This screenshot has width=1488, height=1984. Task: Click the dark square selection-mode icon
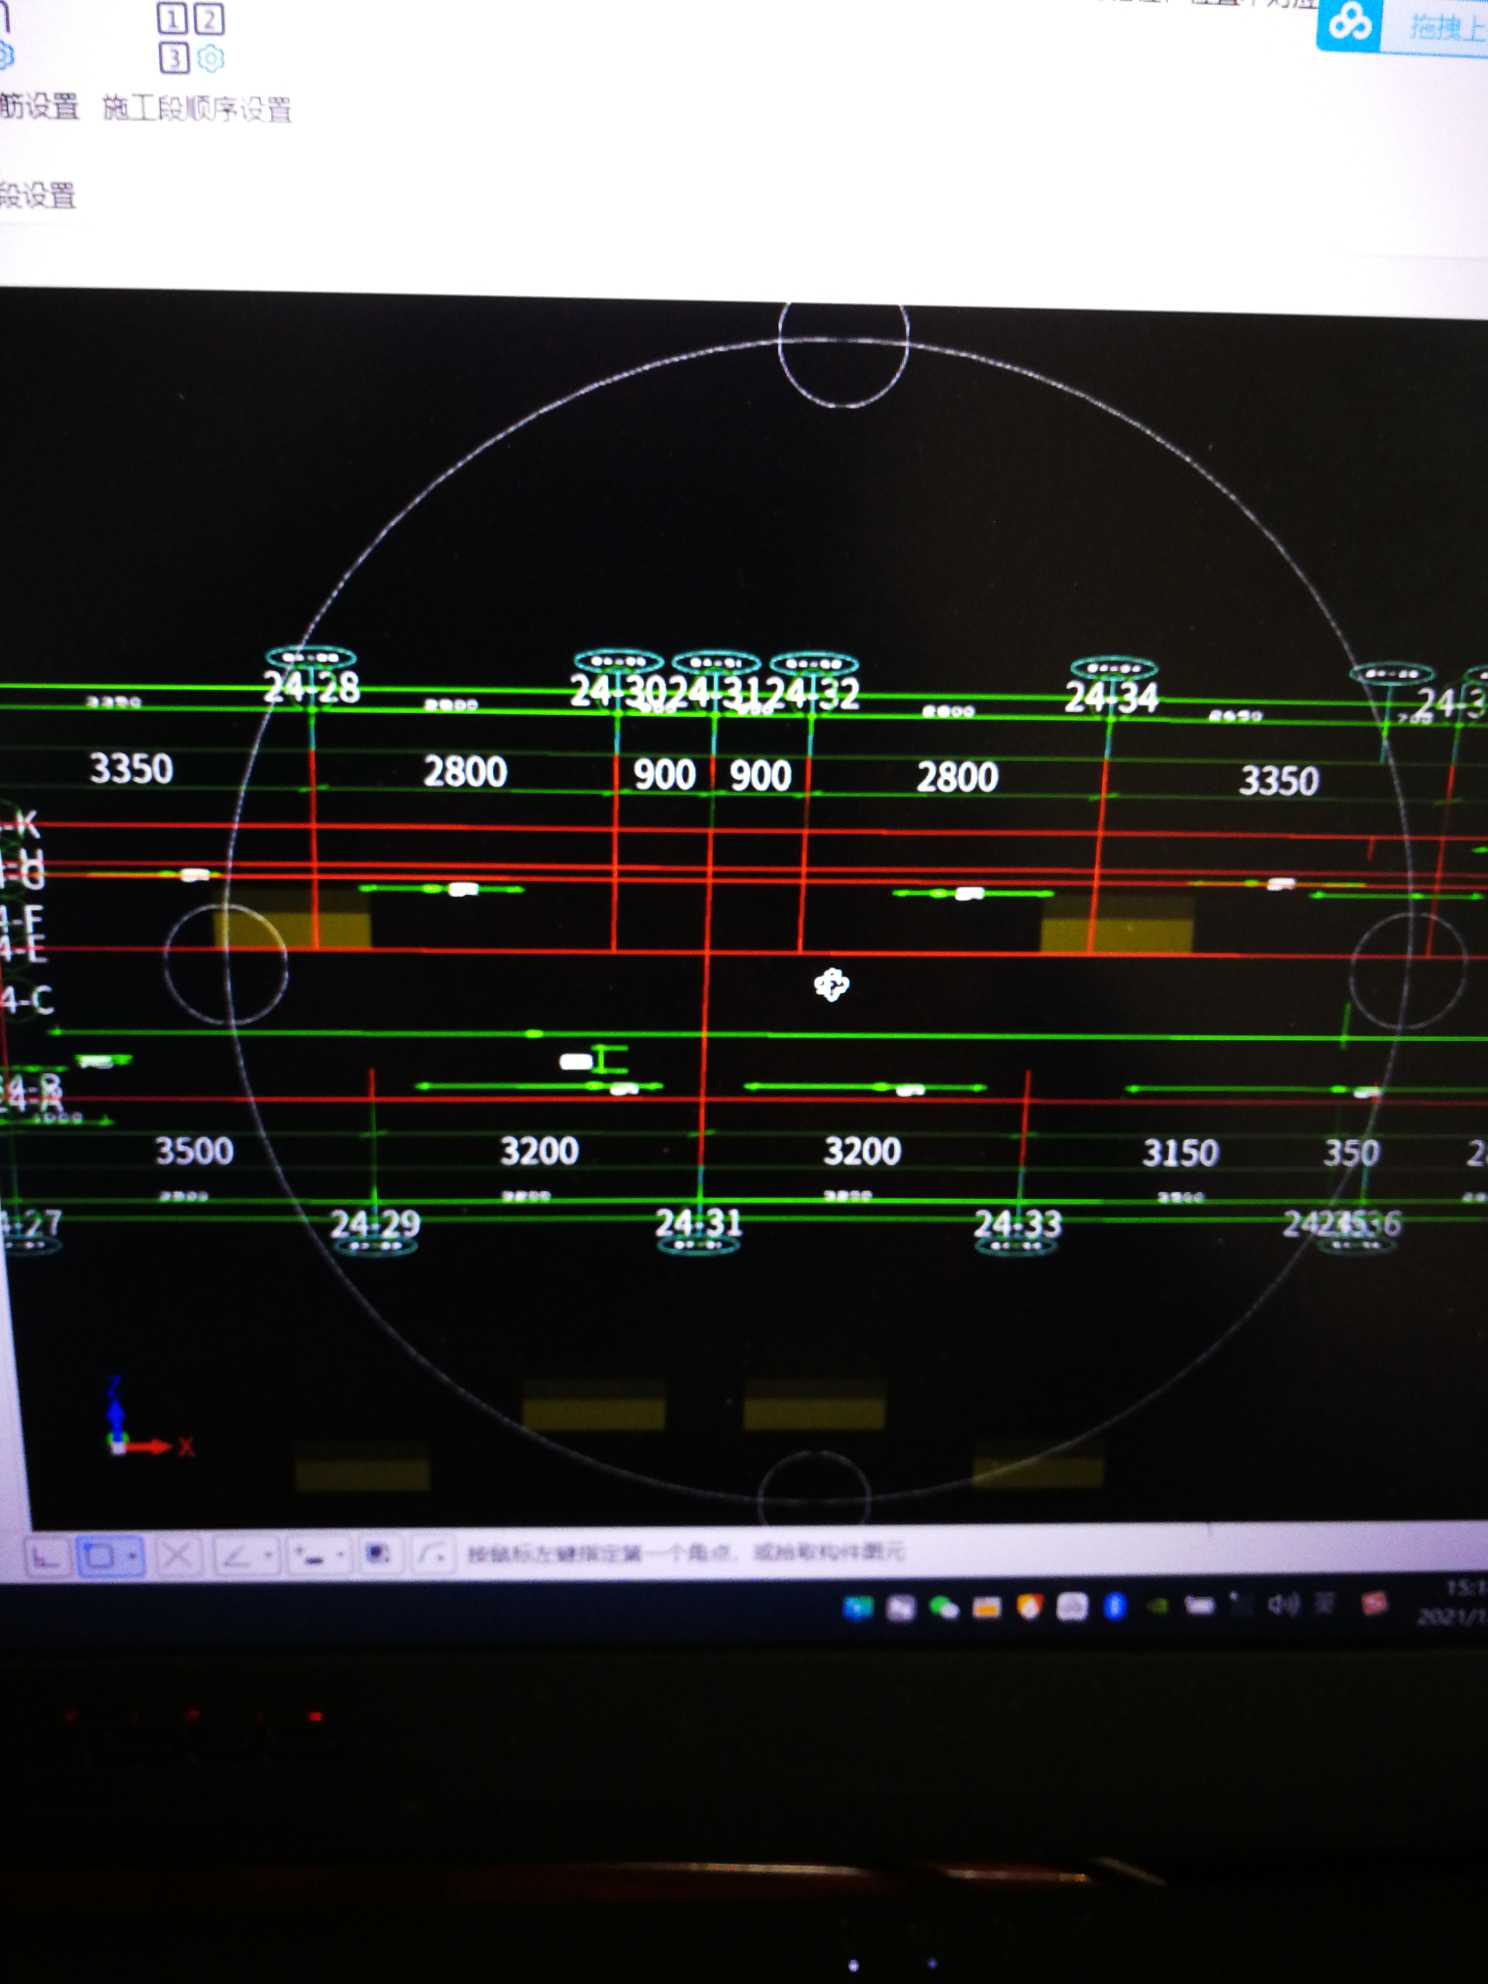pyautogui.click(x=378, y=1554)
